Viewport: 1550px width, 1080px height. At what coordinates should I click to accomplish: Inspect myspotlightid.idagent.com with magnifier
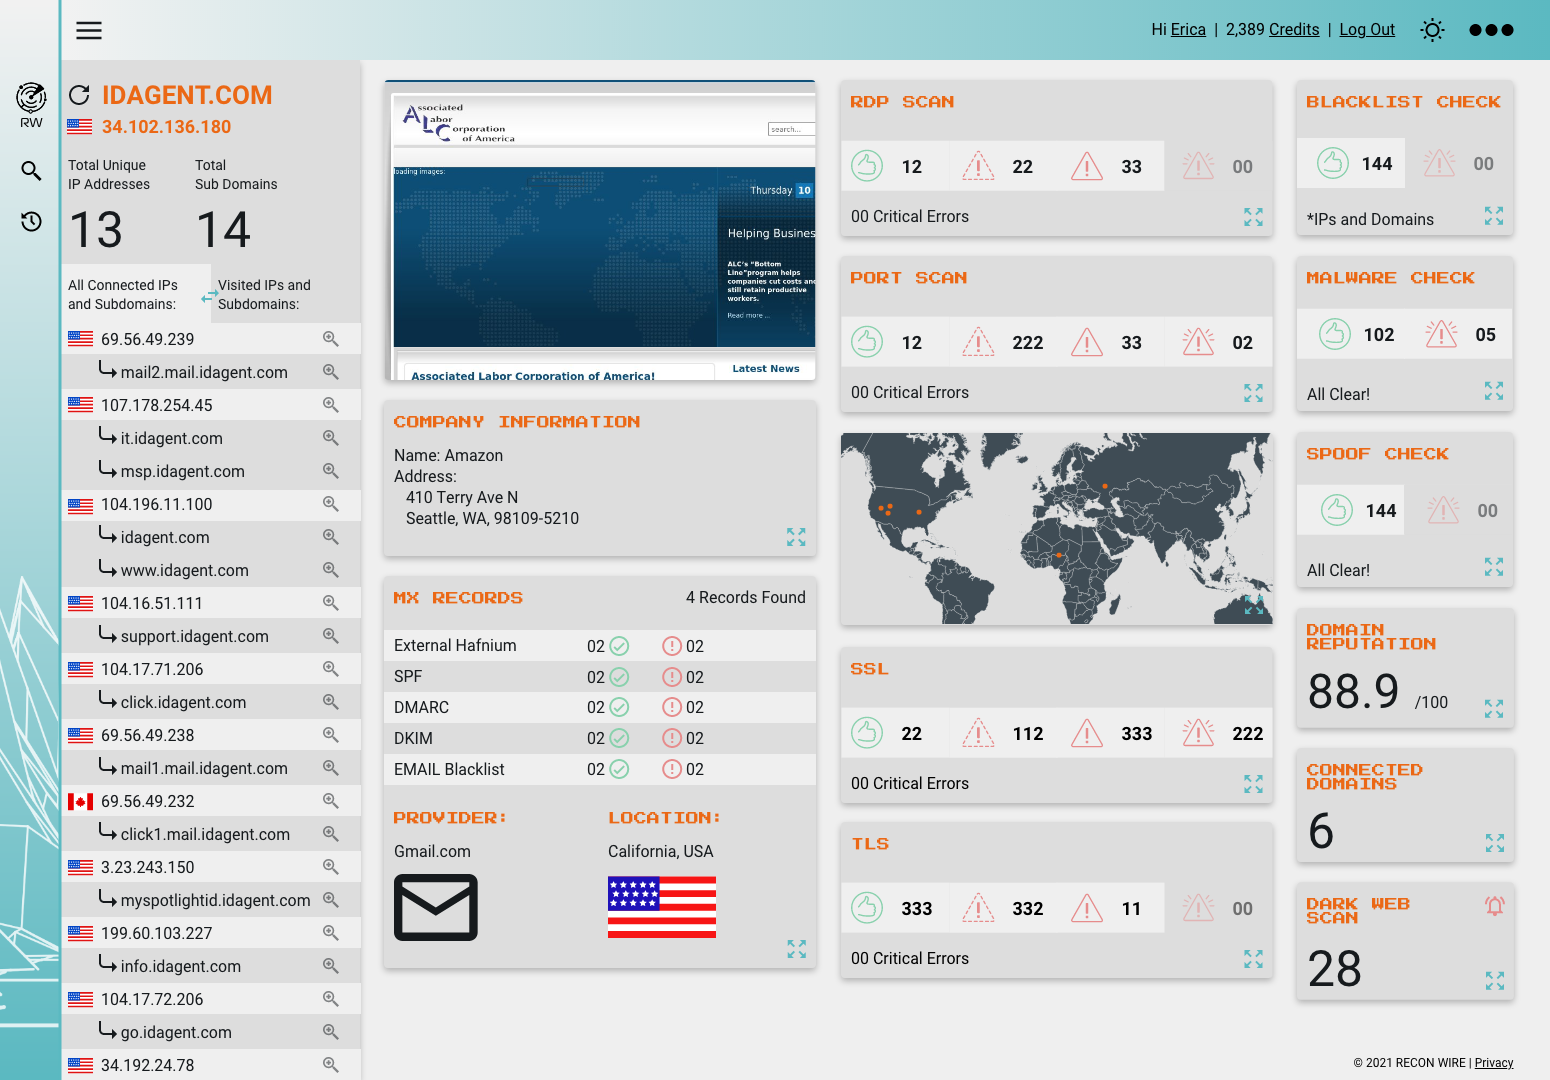point(330,900)
